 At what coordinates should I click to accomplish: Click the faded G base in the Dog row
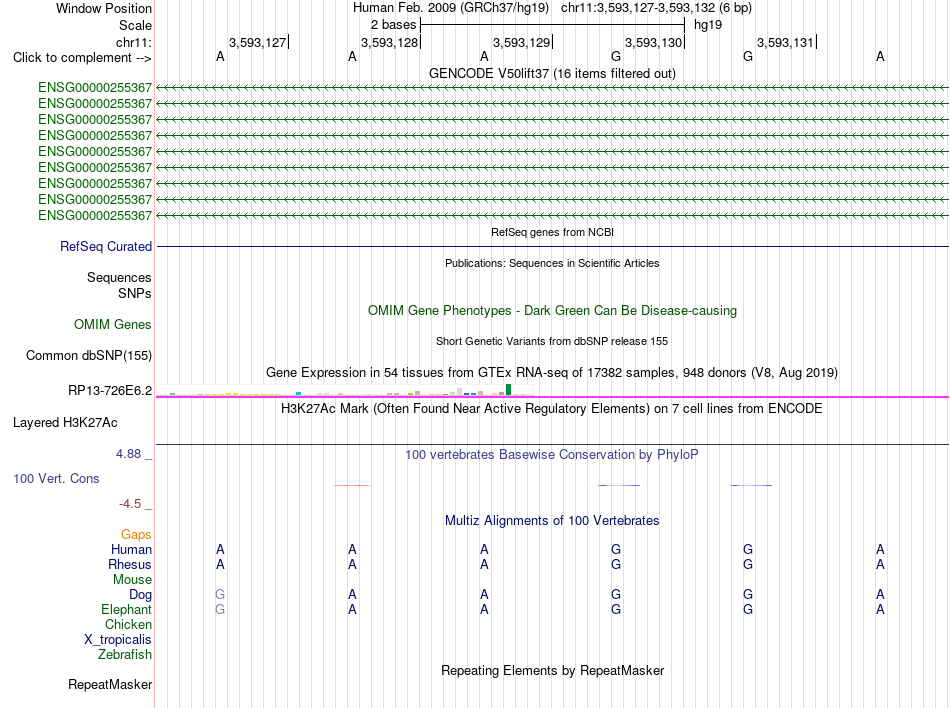[x=220, y=595]
